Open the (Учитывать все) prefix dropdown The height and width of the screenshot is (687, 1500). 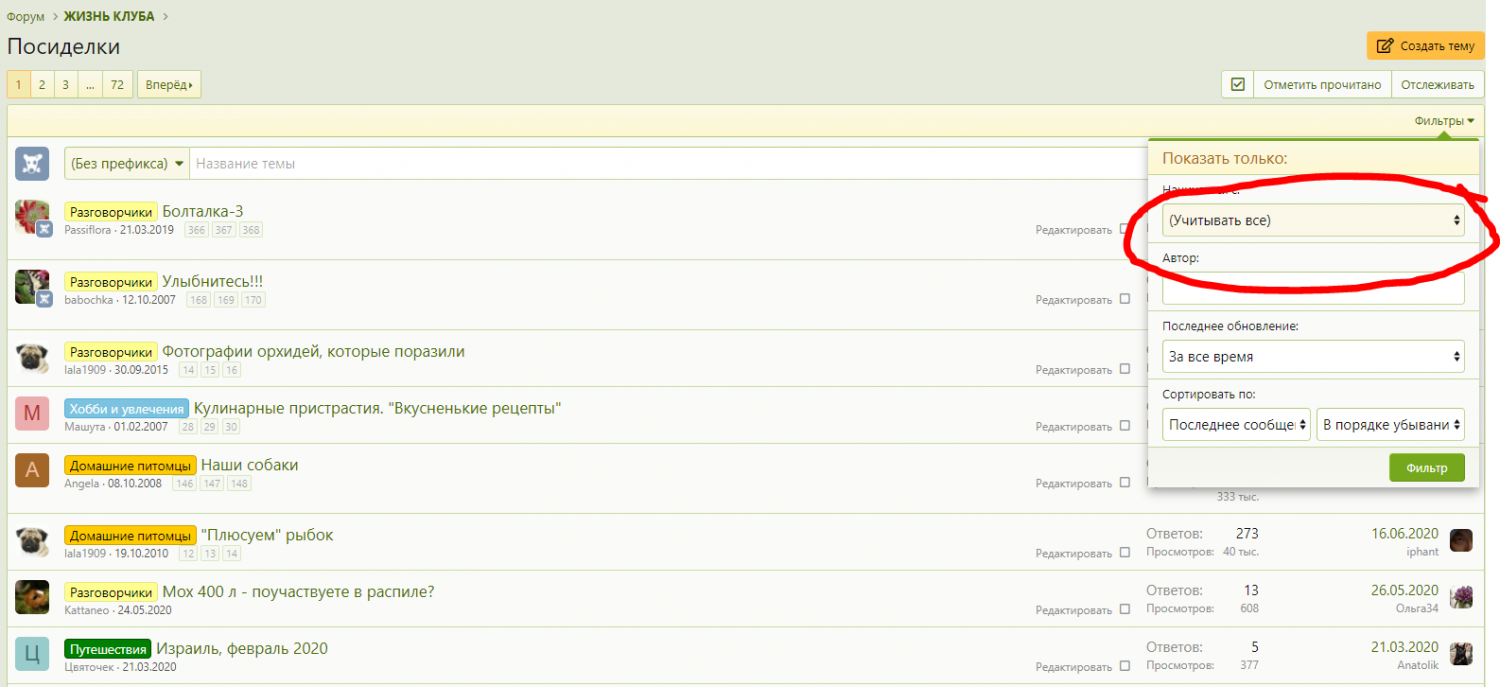point(1313,220)
